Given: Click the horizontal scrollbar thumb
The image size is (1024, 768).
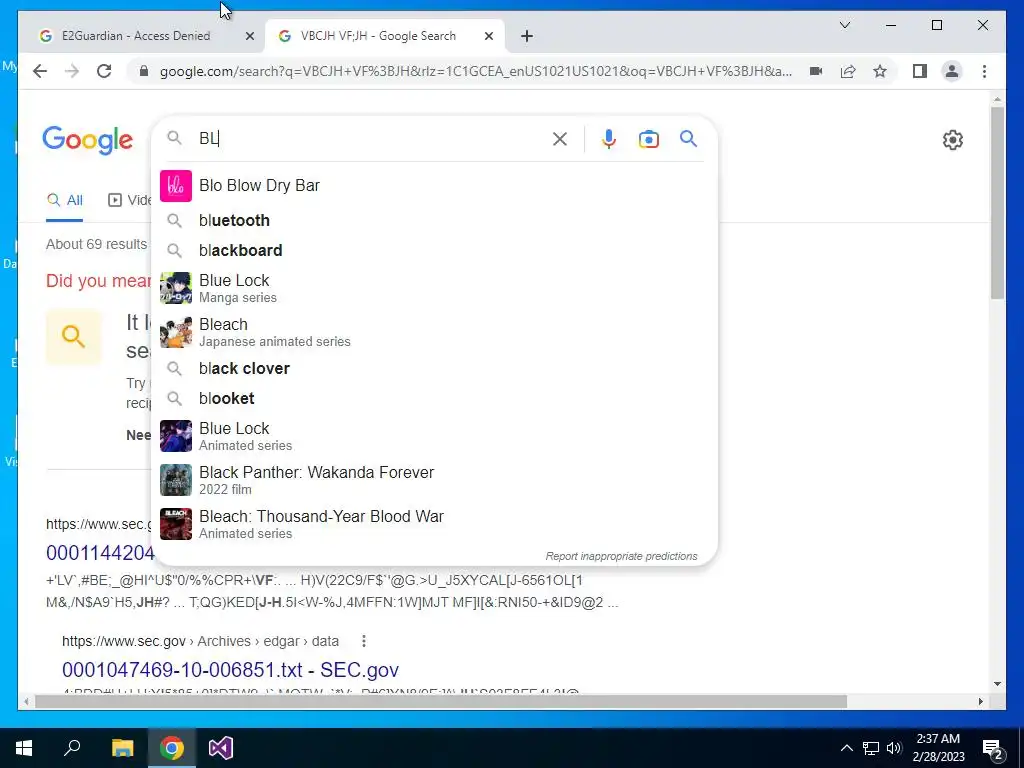Looking at the screenshot, I should click(x=441, y=701).
